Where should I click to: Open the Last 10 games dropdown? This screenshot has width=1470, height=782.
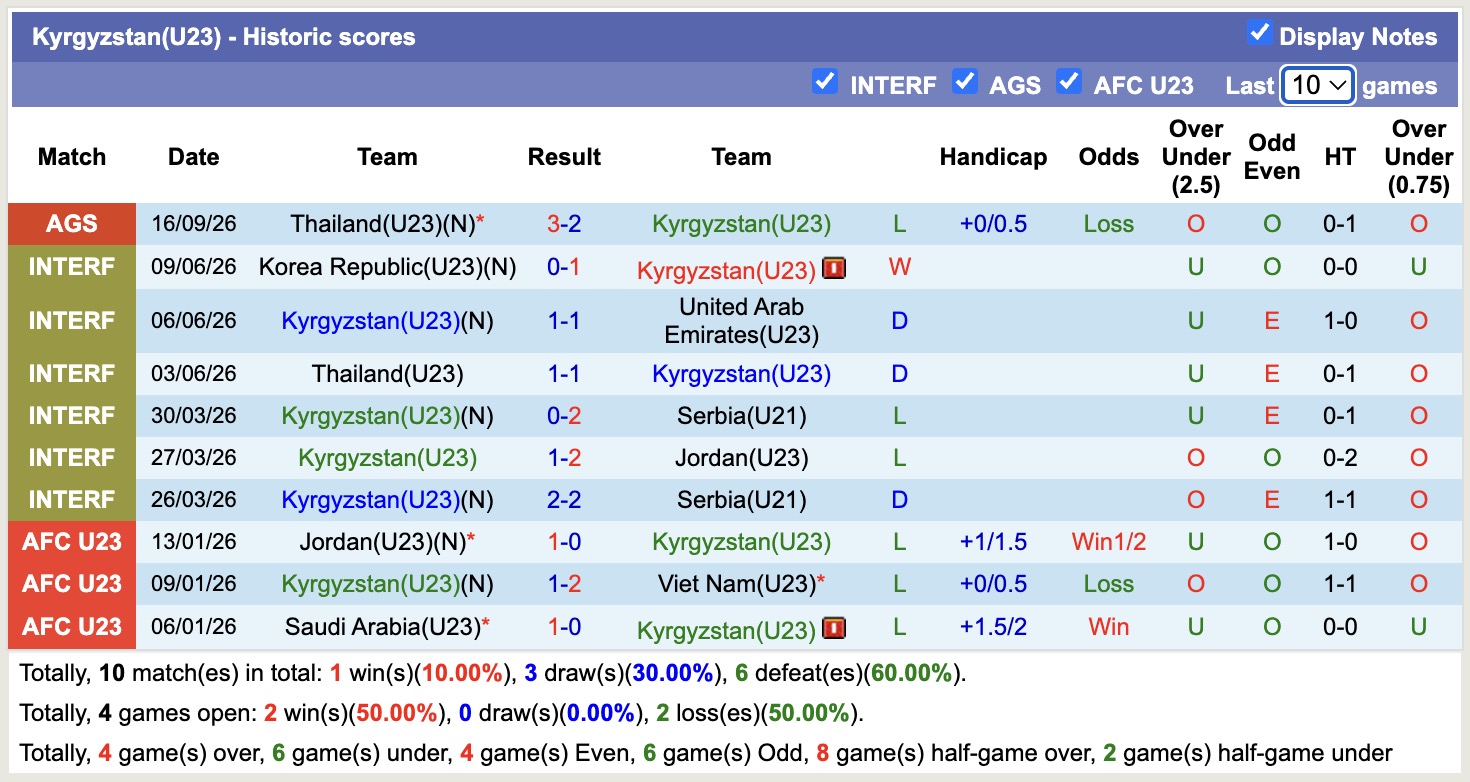[1318, 85]
